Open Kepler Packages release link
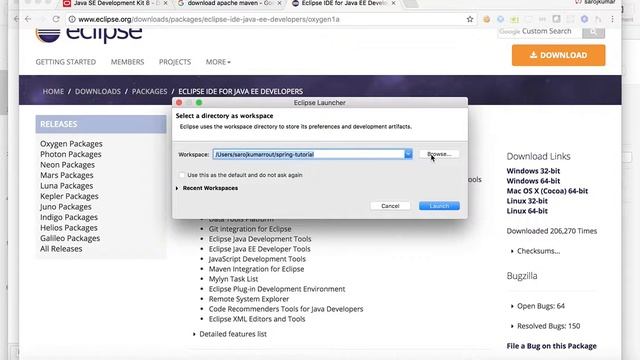The image size is (640, 360). click(69, 196)
